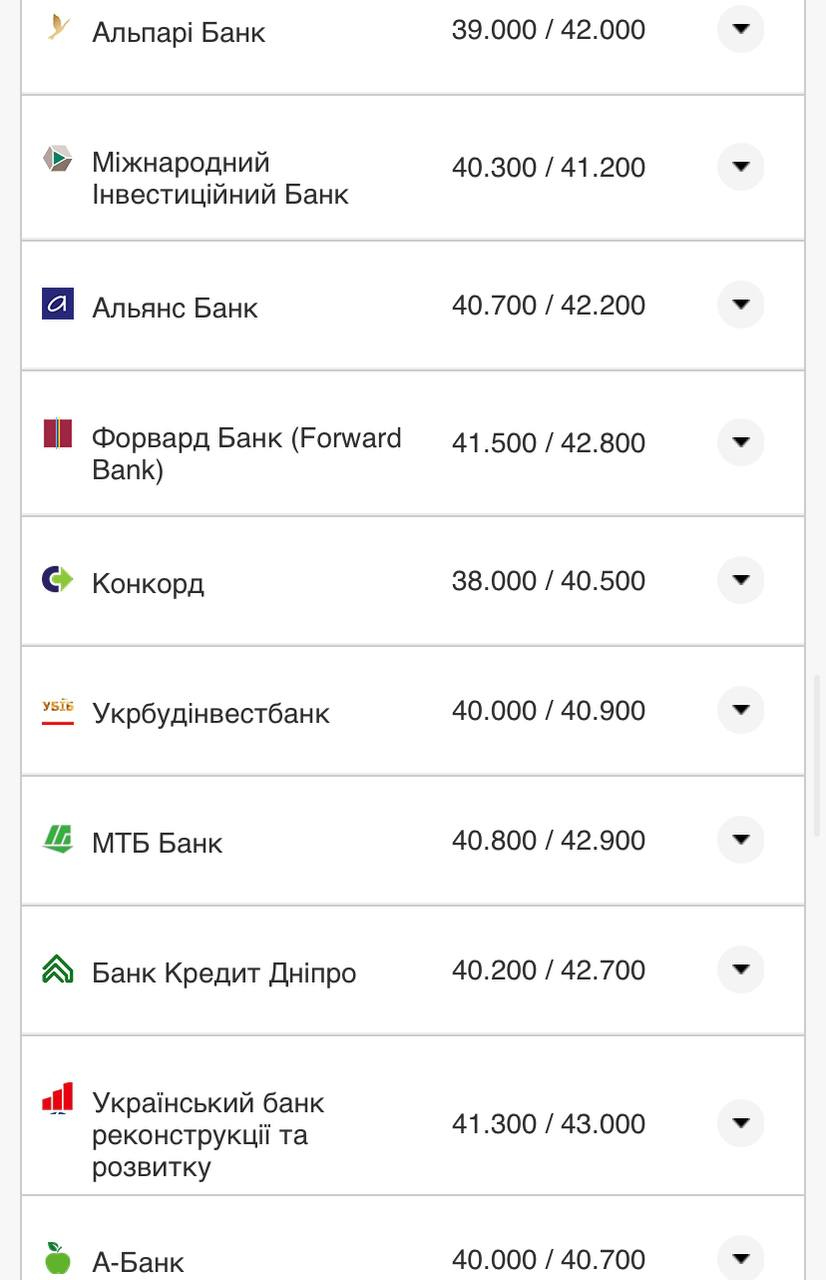This screenshot has width=826, height=1280.
Task: Expand Український банк реконструкції та розвитку details
Action: tap(741, 1123)
